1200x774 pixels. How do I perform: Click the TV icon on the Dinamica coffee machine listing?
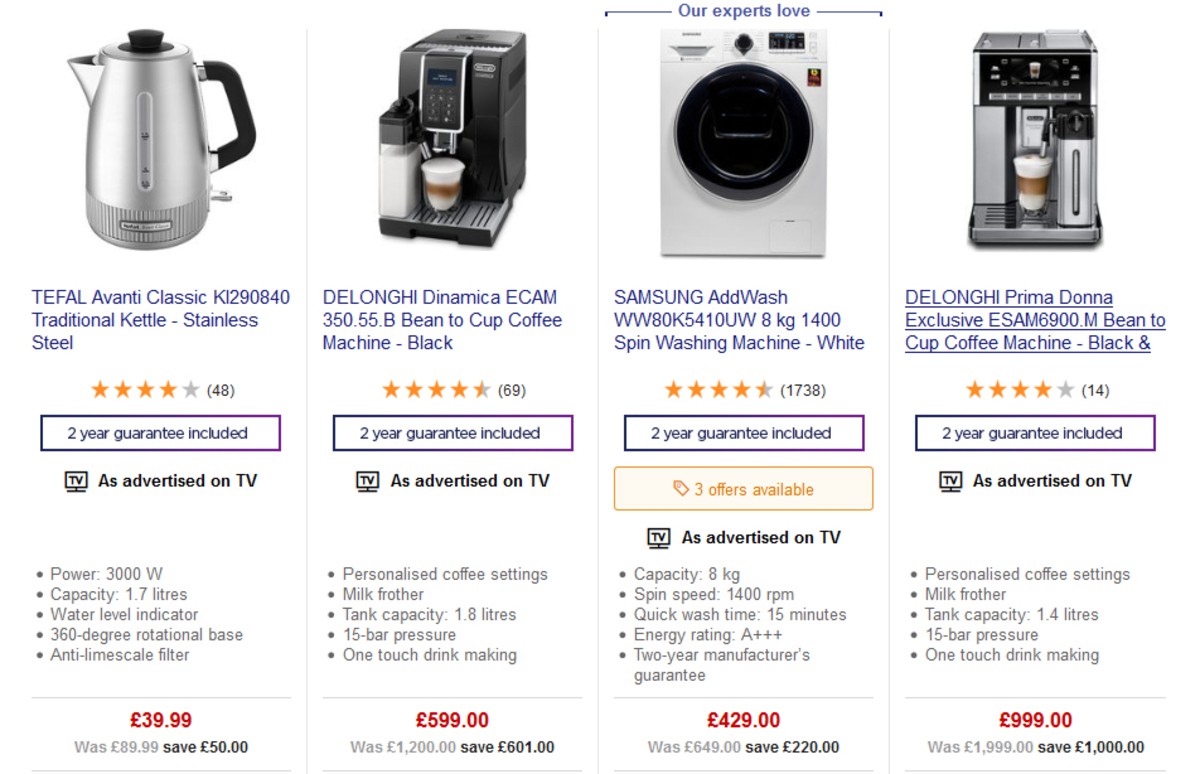pos(366,481)
